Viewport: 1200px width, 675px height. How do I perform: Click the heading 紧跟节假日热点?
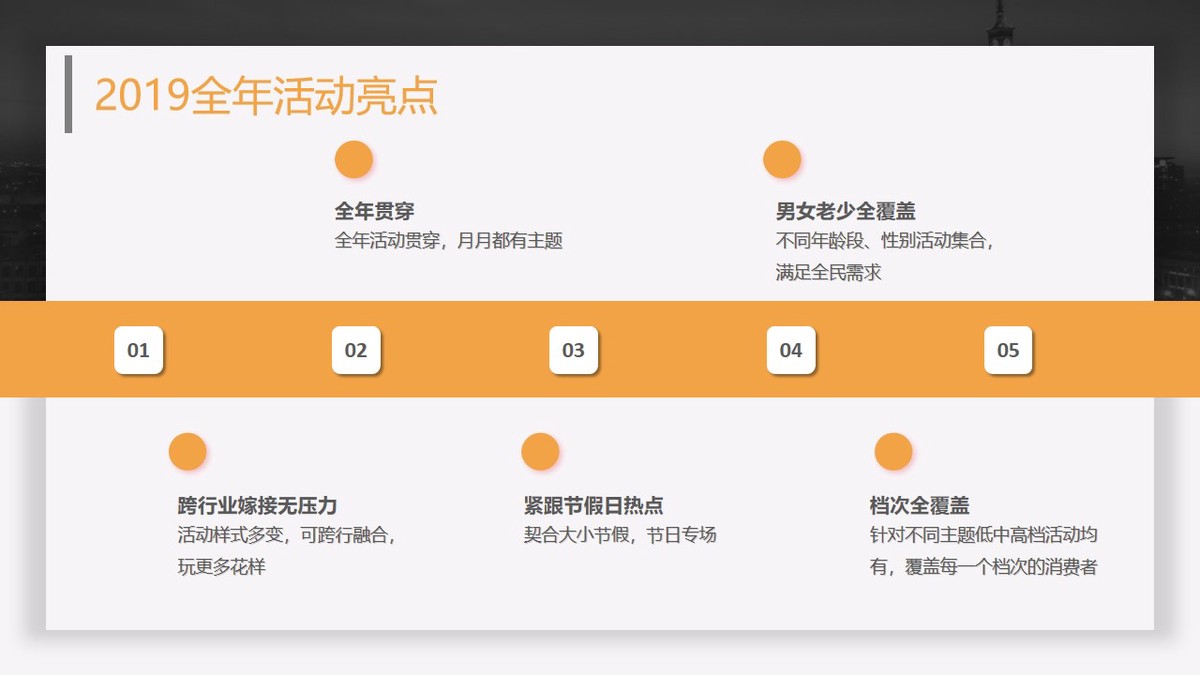594,504
